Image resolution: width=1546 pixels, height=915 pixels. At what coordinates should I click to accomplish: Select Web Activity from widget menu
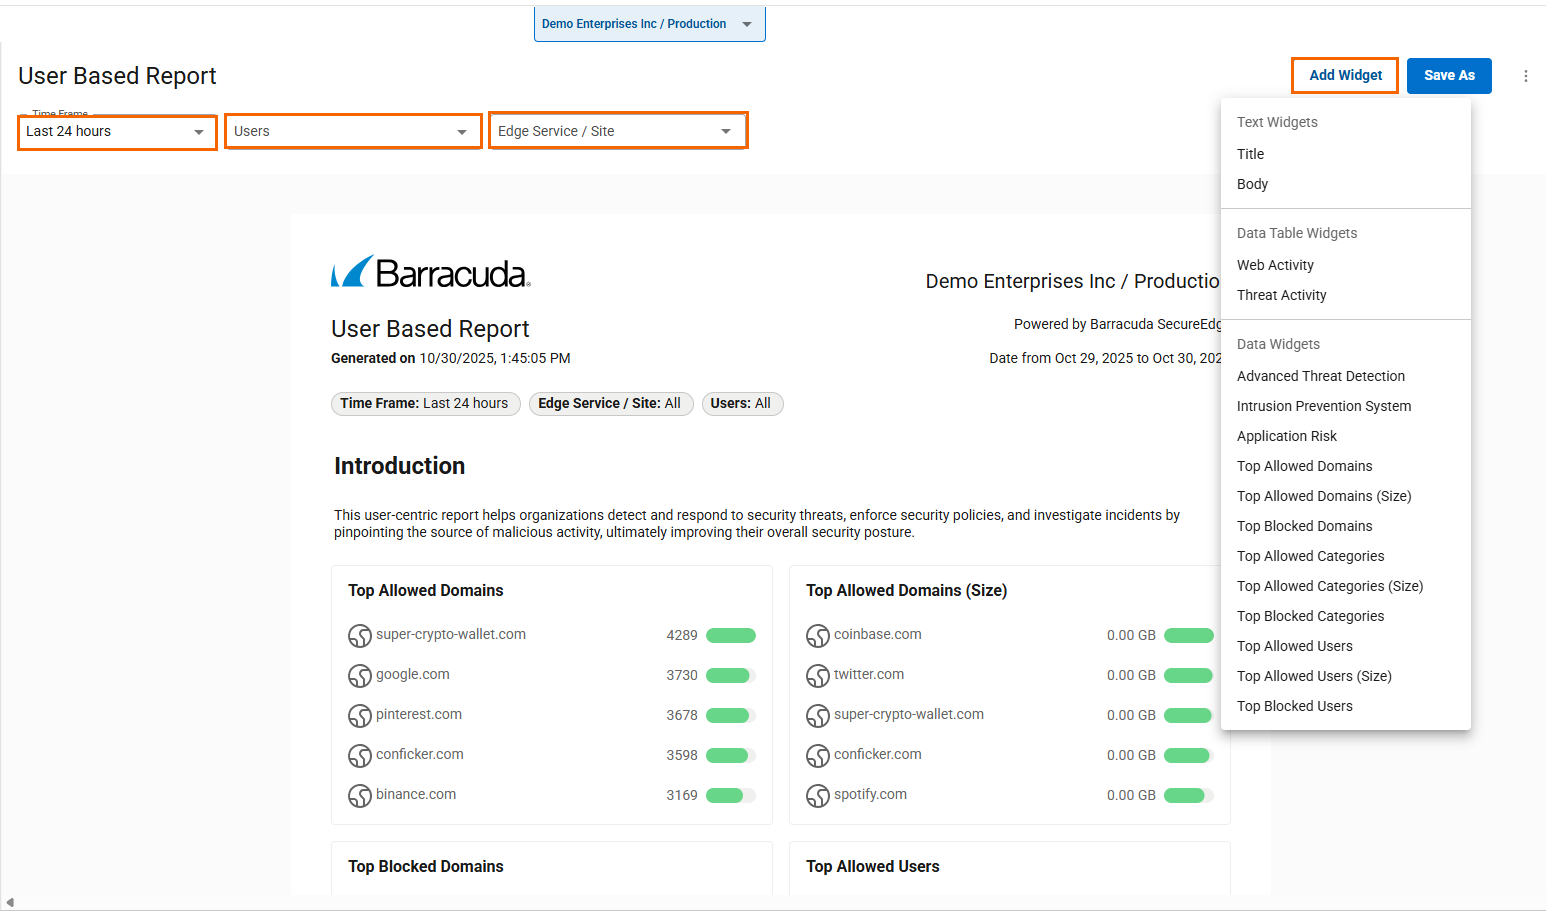1275,265
